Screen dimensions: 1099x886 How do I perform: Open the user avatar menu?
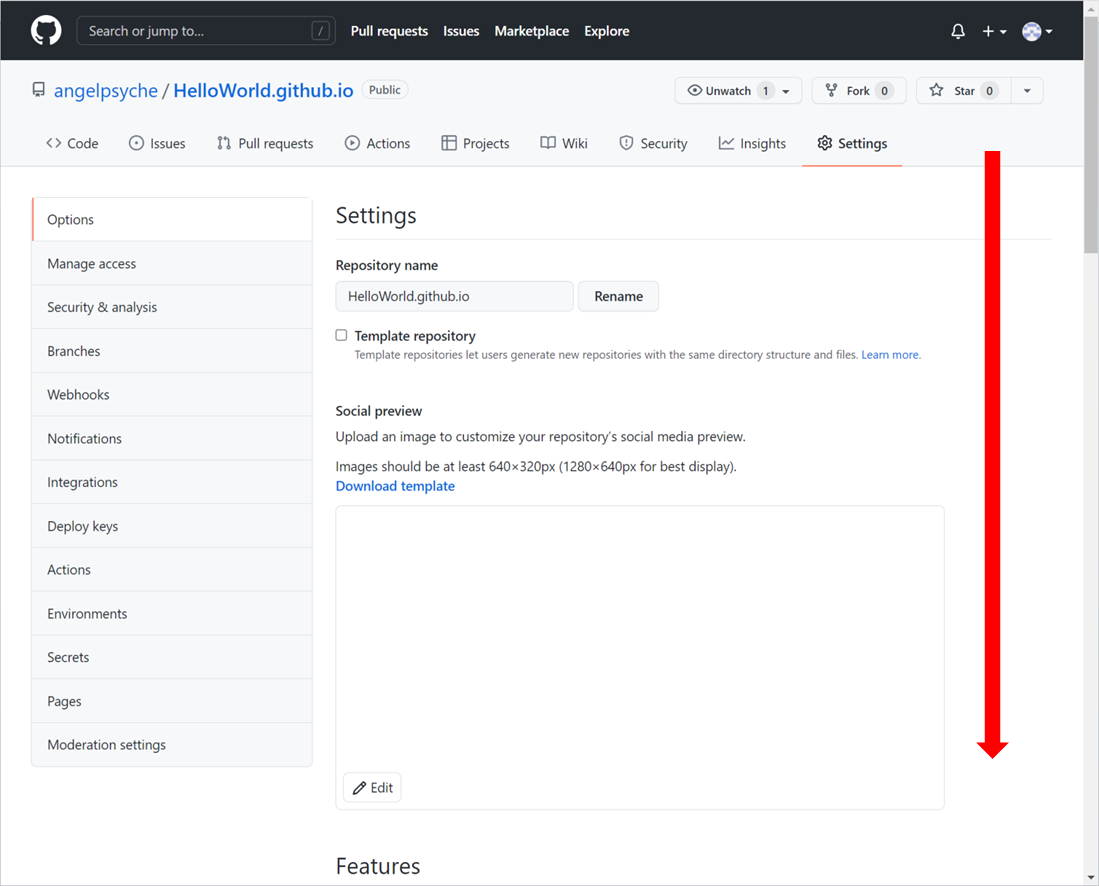click(1037, 31)
